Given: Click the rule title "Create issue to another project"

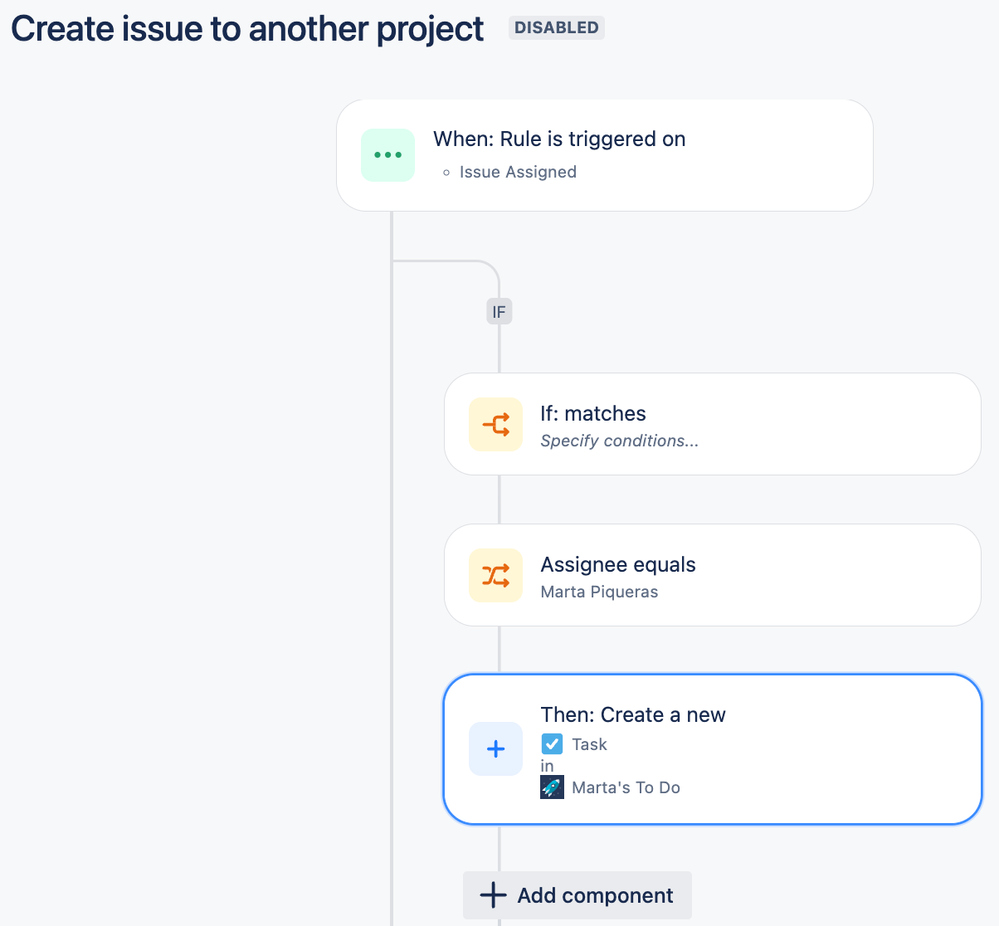Looking at the screenshot, I should (x=247, y=28).
